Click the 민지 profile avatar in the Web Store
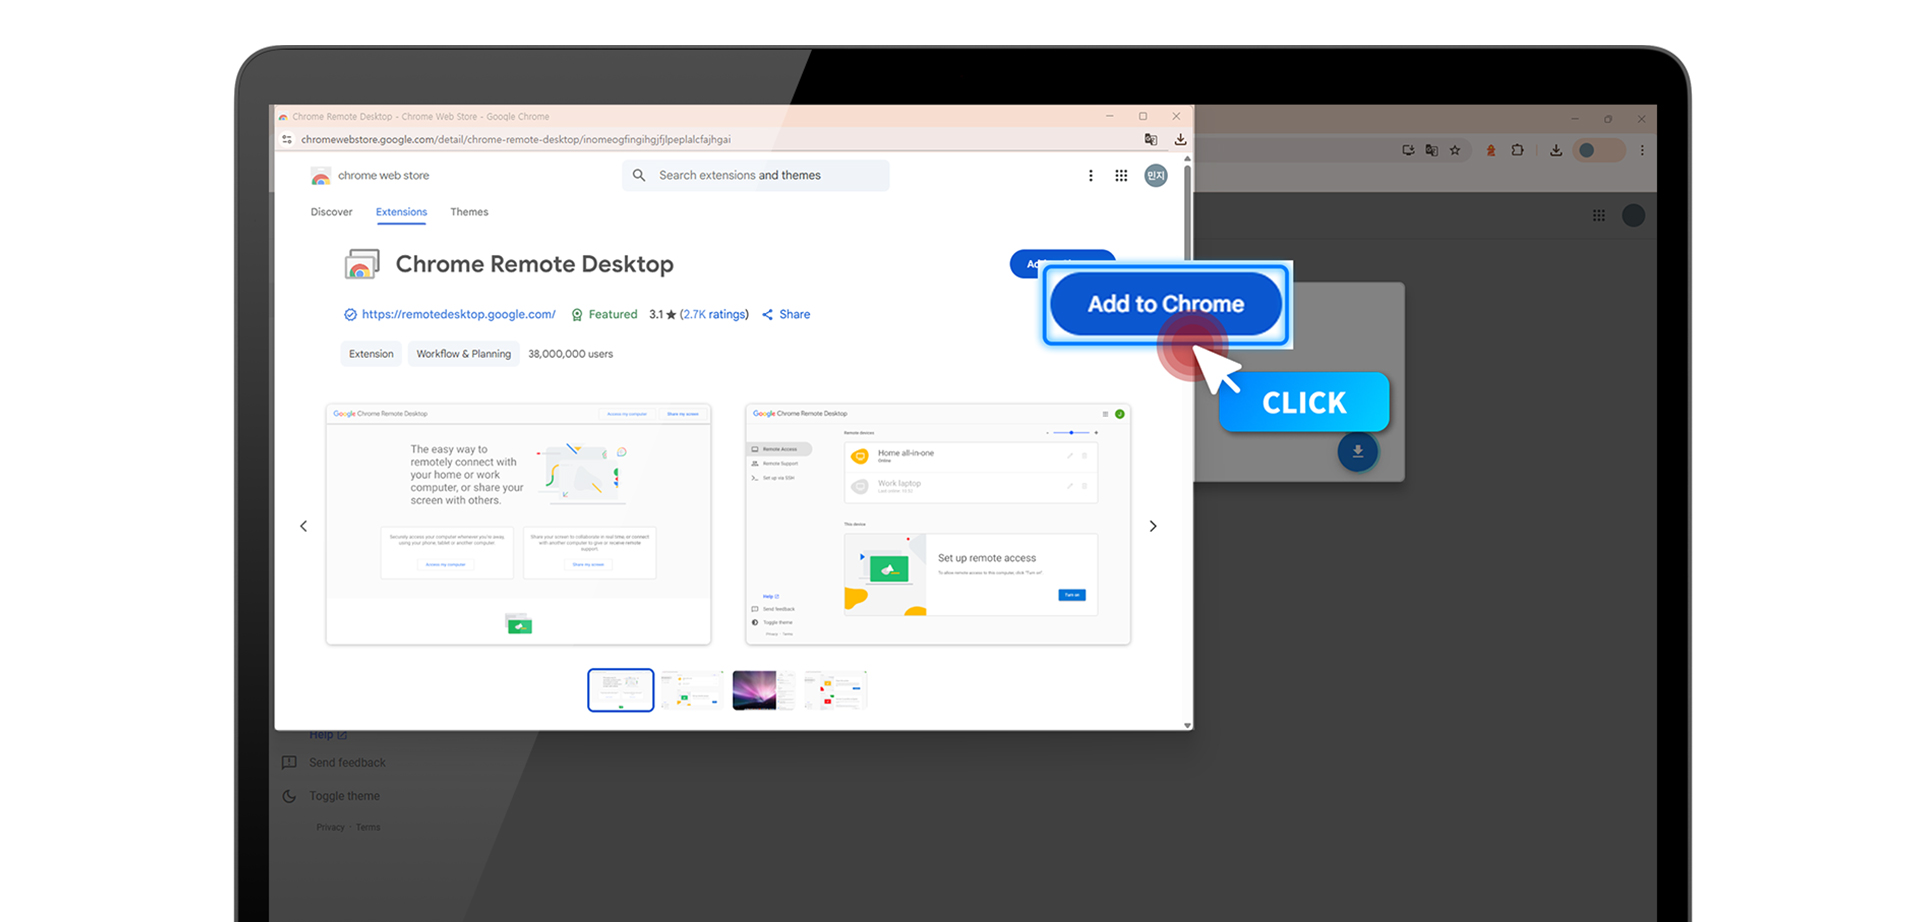 pos(1156,176)
